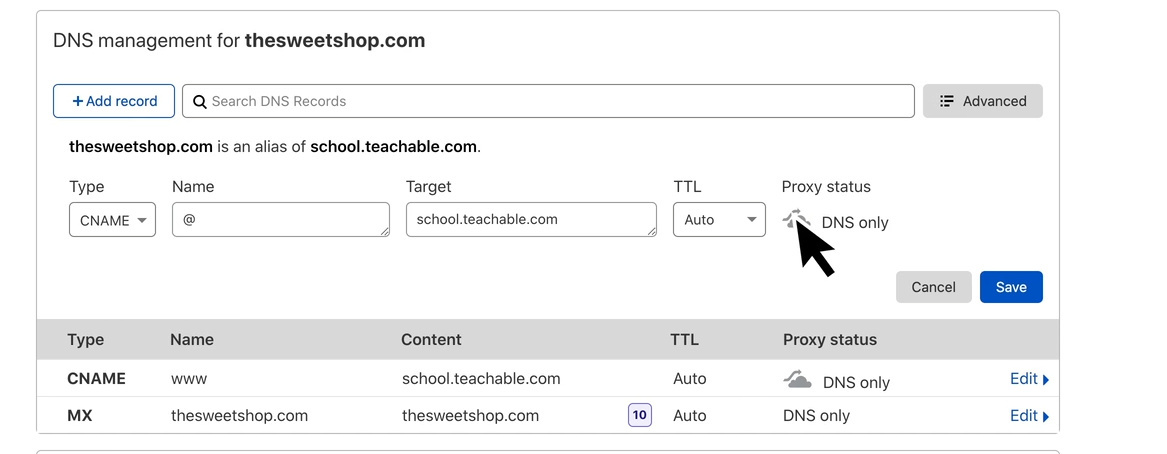
Task: Click the Edit link for the MX record
Action: tap(1023, 415)
